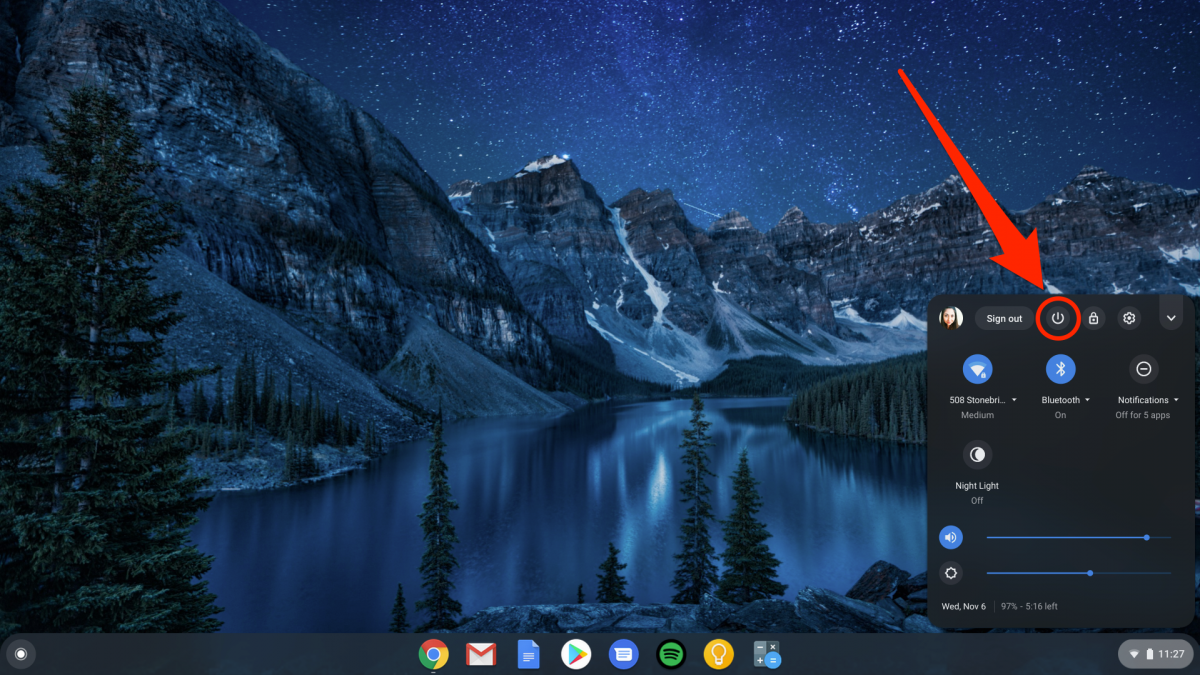Screen dimensions: 1200x675
Task: Click the volume slider track
Action: click(x=1078, y=538)
